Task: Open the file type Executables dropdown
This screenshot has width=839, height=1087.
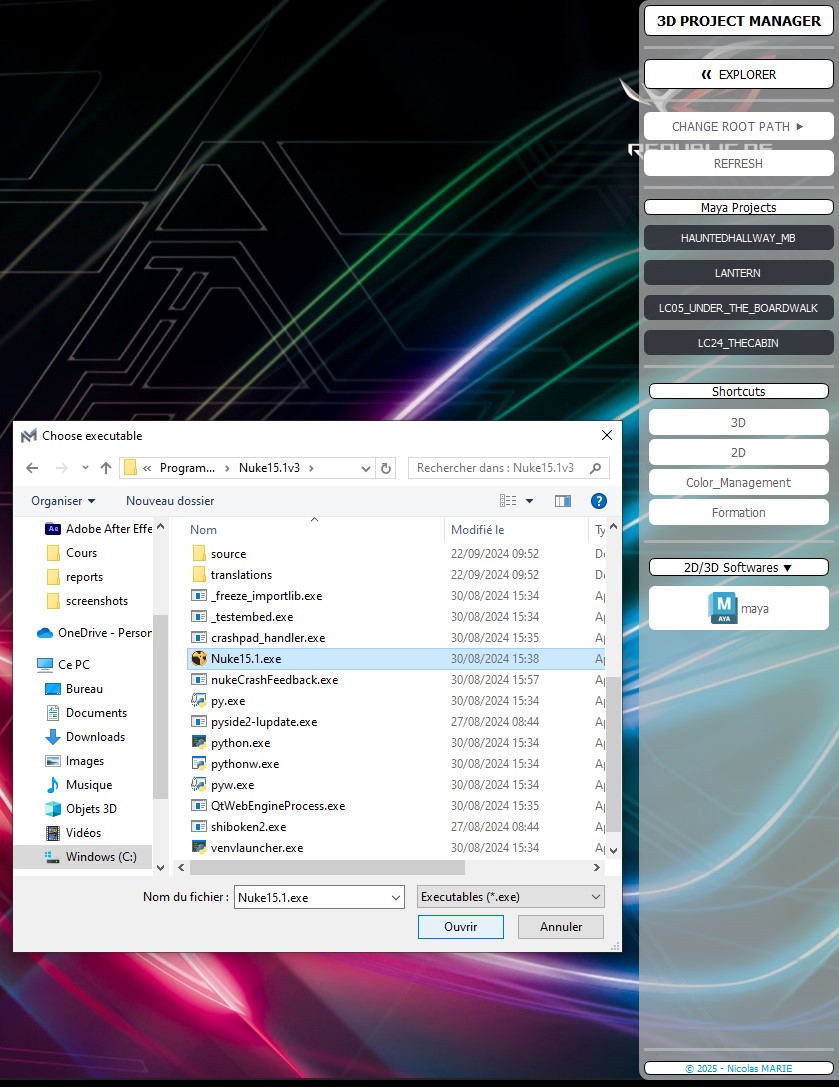Action: [510, 897]
